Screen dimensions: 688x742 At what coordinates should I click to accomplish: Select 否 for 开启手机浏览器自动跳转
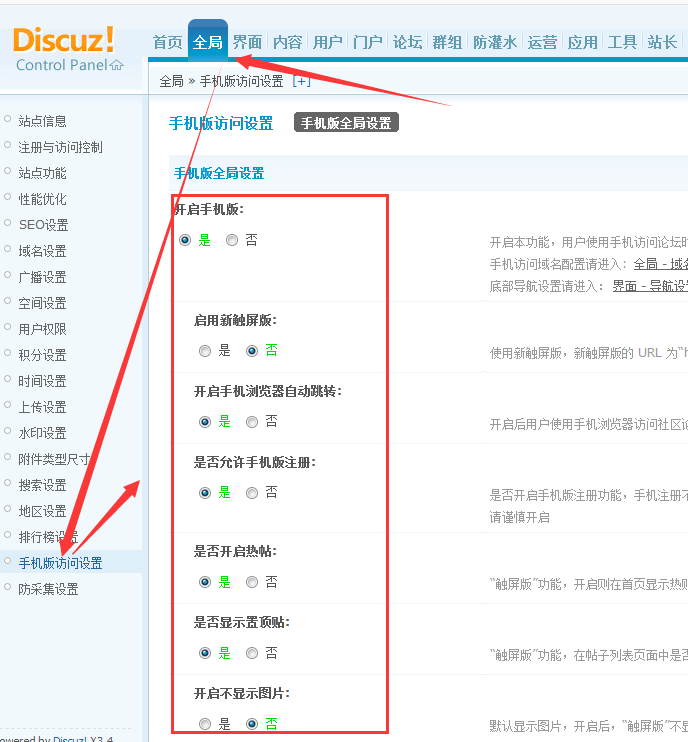click(x=252, y=422)
